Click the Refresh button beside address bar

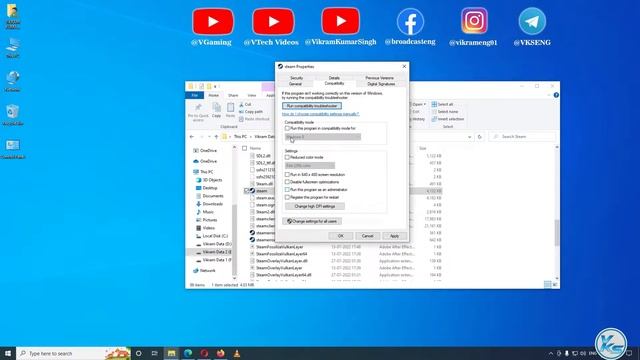pos(480,137)
